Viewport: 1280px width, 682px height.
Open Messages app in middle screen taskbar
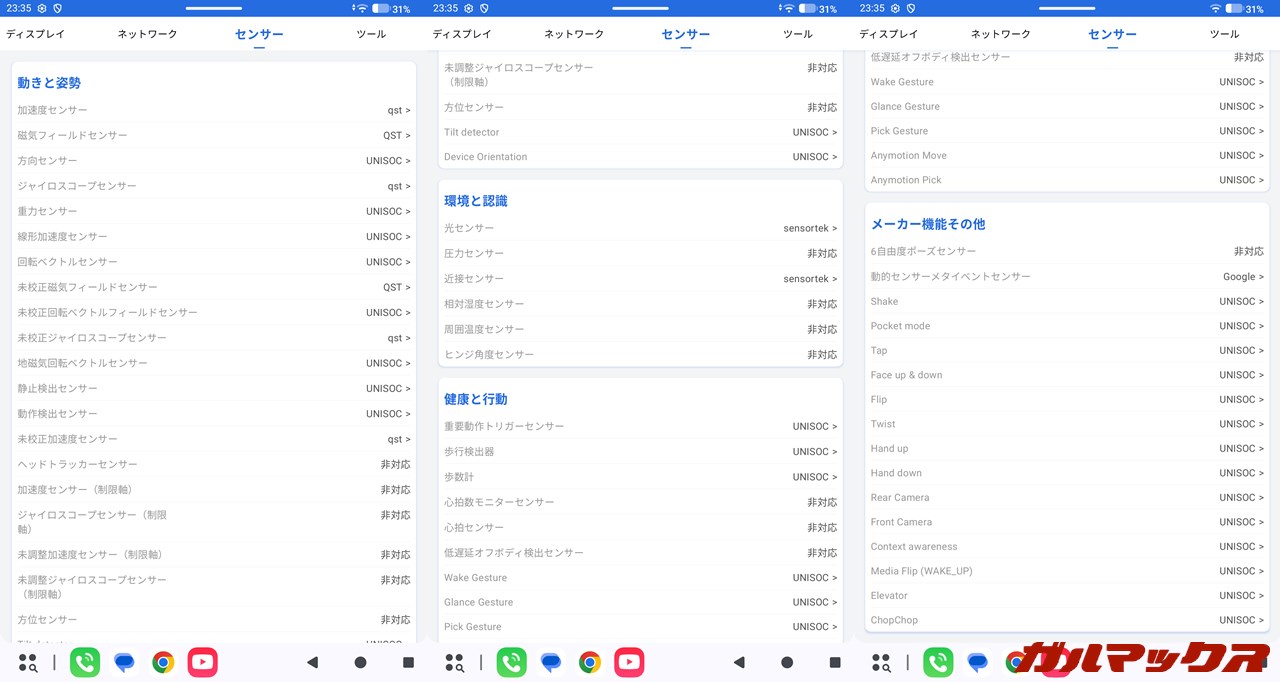pyautogui.click(x=551, y=662)
